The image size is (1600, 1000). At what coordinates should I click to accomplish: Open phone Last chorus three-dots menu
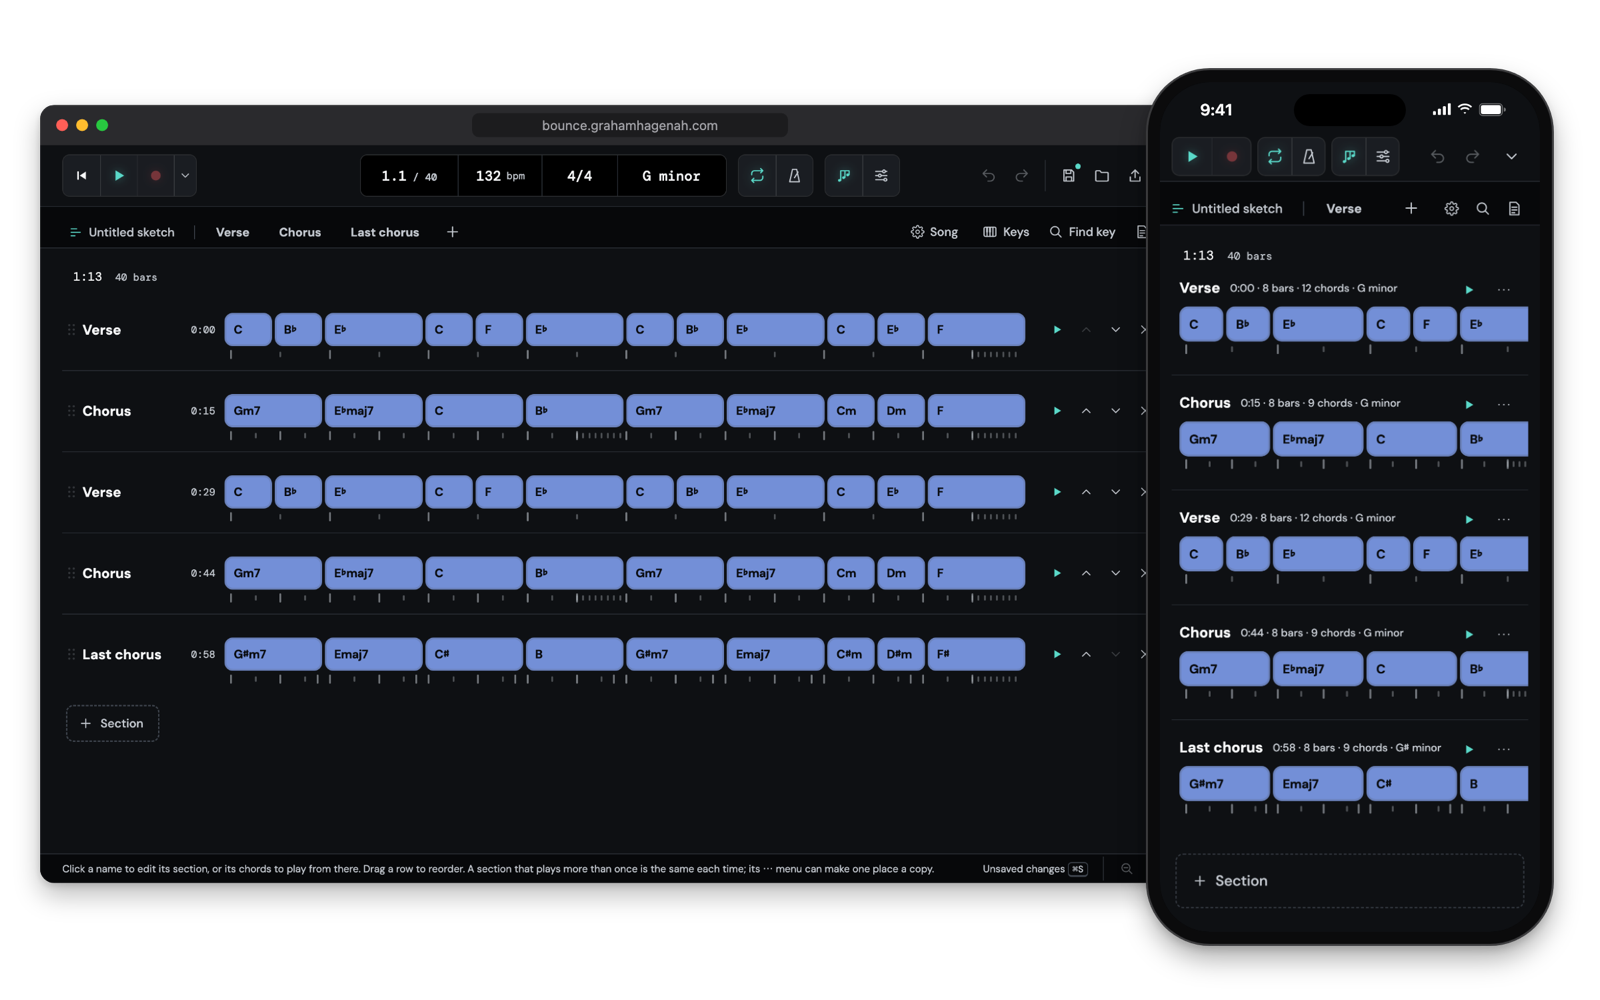[1503, 749]
